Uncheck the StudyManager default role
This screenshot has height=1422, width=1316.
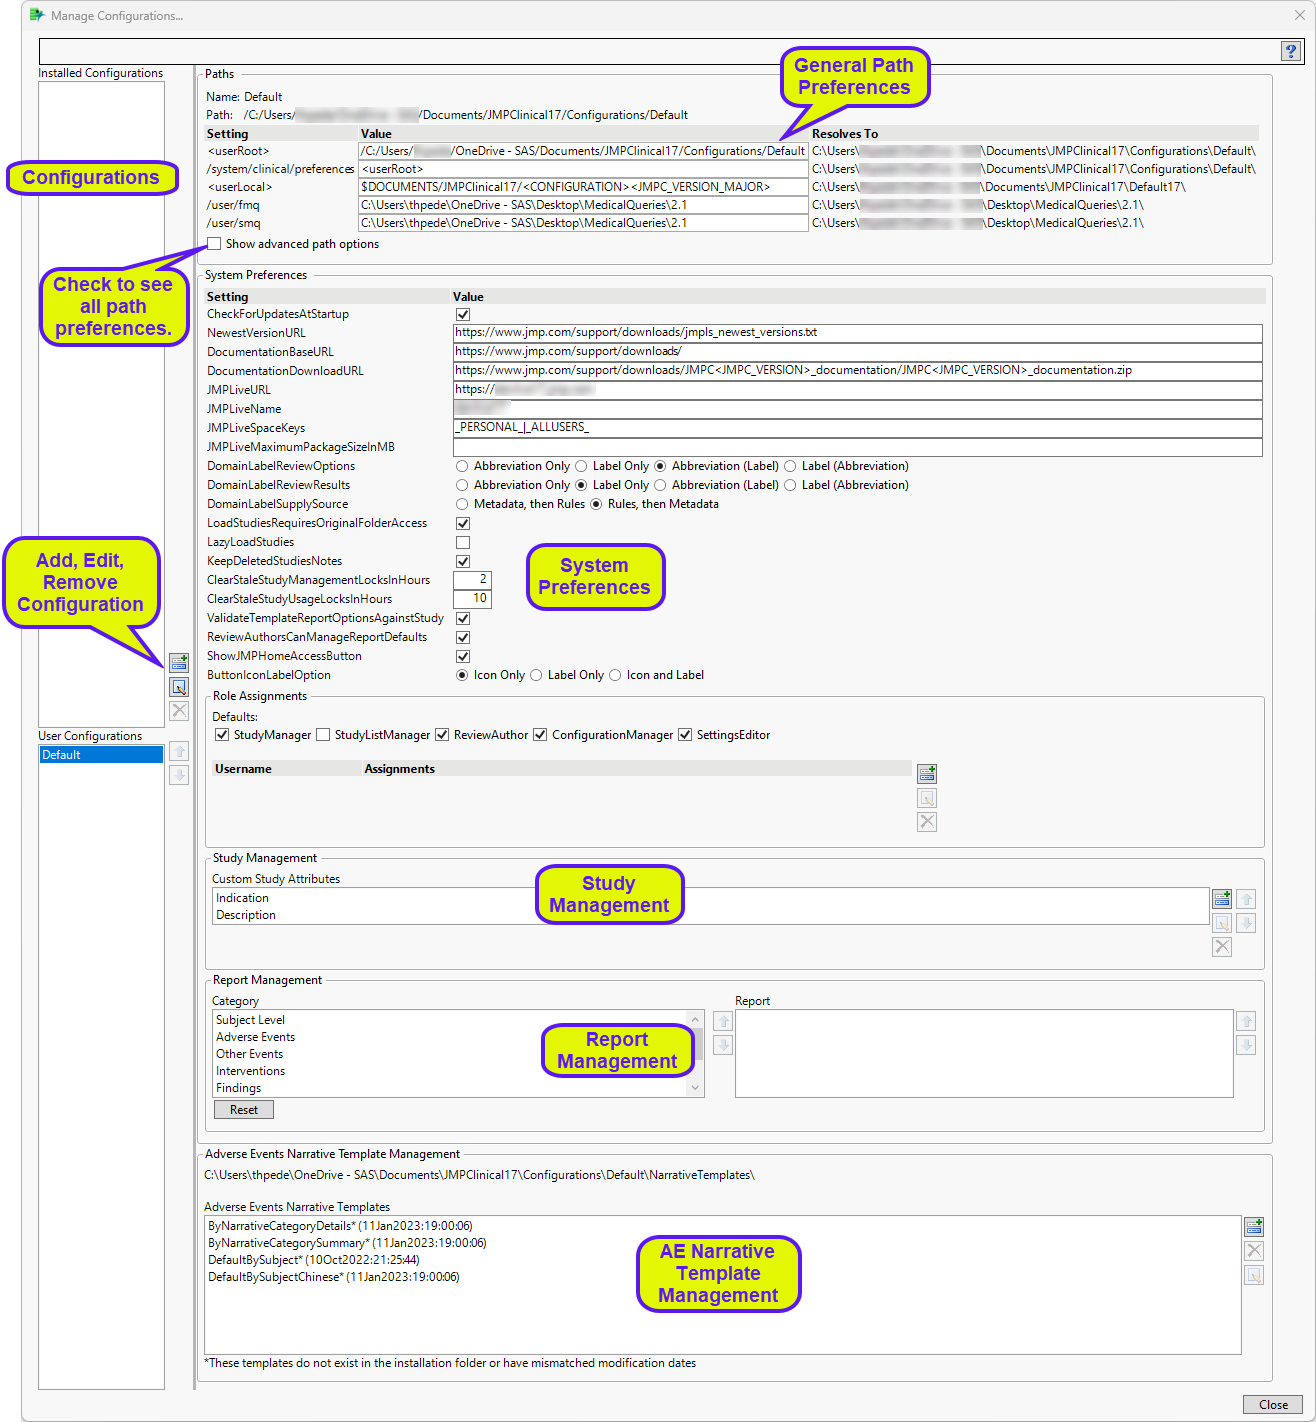(x=222, y=735)
